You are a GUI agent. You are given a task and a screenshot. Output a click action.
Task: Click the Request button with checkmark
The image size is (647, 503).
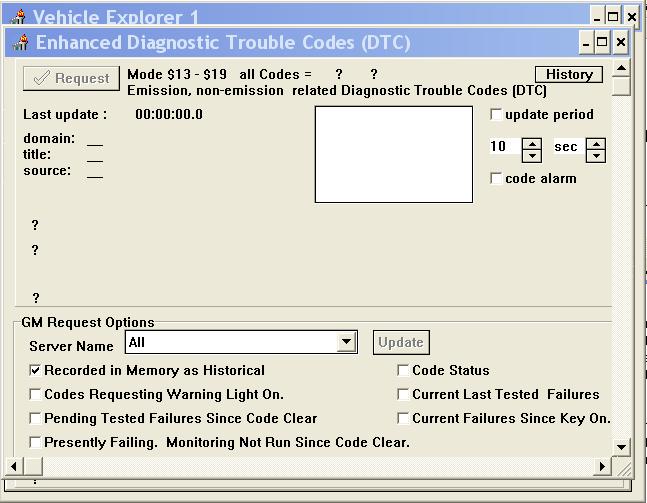click(71, 79)
